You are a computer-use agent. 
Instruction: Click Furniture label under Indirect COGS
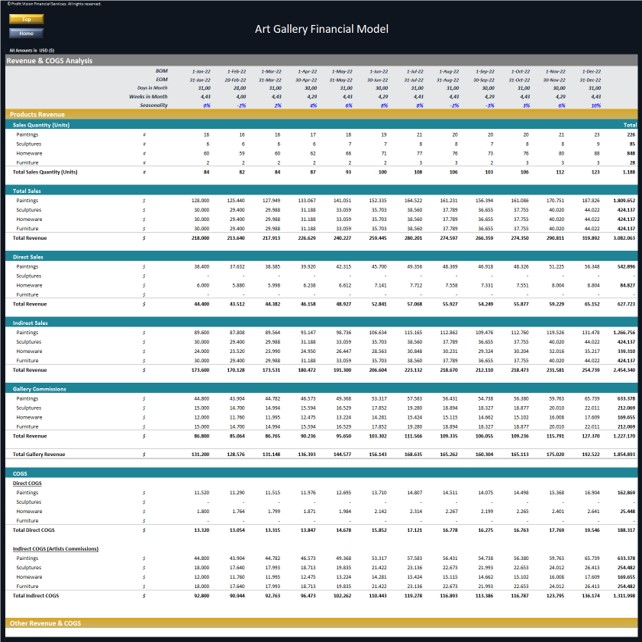click(27, 586)
